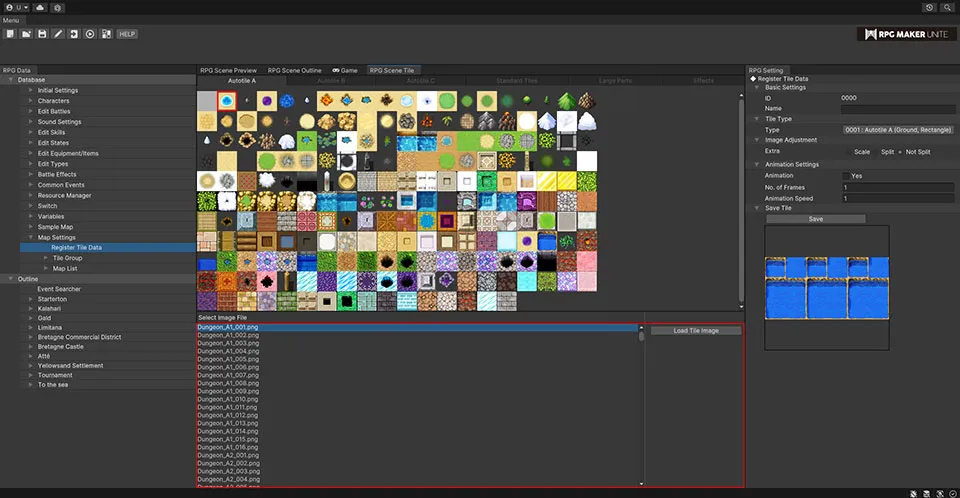
Task: Switch to the RPG Scene Preview tab
Action: (228, 70)
